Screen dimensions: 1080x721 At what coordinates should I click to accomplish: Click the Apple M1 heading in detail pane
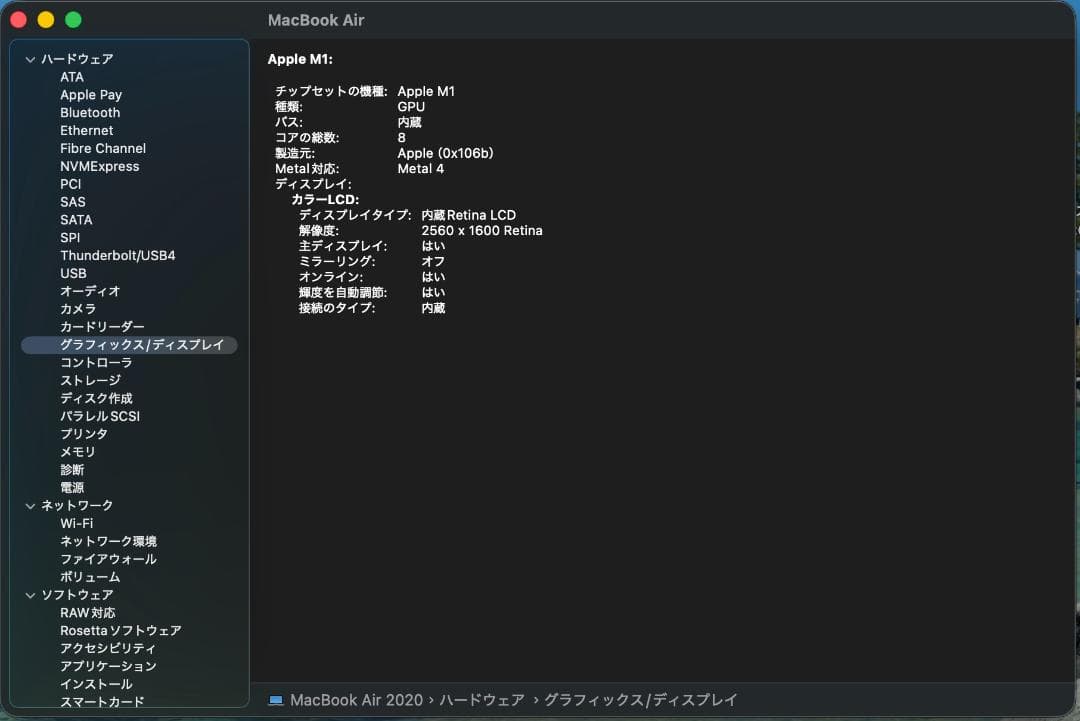pos(300,59)
